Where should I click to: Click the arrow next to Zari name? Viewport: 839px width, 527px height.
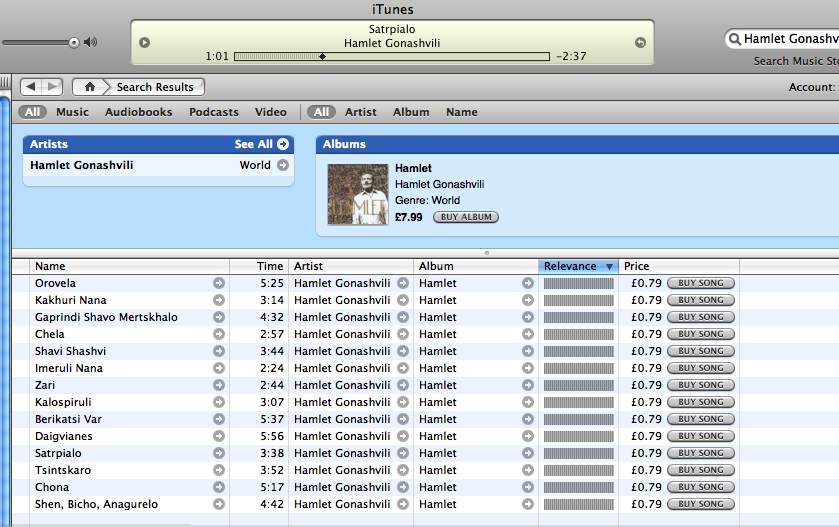point(219,385)
